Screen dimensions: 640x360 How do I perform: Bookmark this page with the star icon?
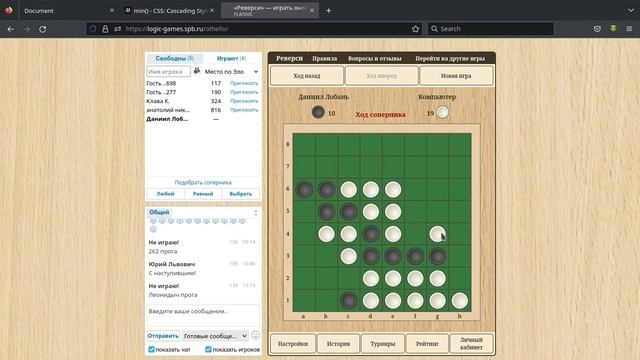pyautogui.click(x=416, y=29)
